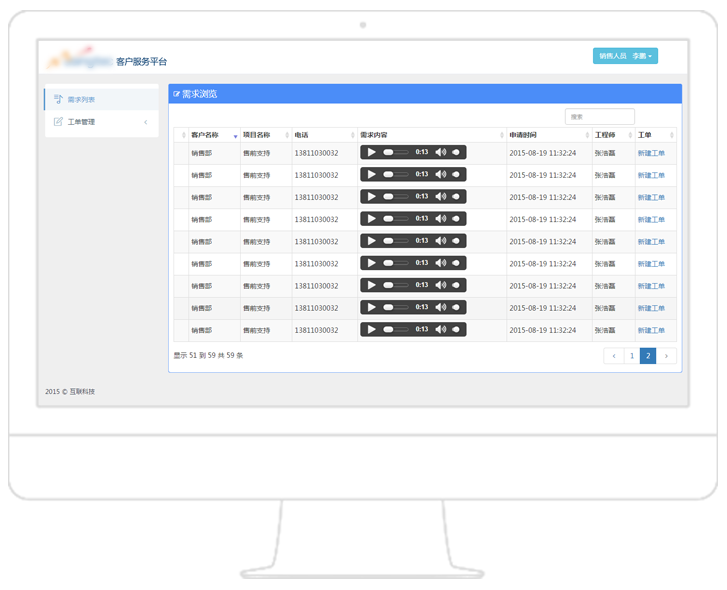Play the audio in the fourth table row
The width and height of the screenshot is (727, 590).
coord(371,219)
